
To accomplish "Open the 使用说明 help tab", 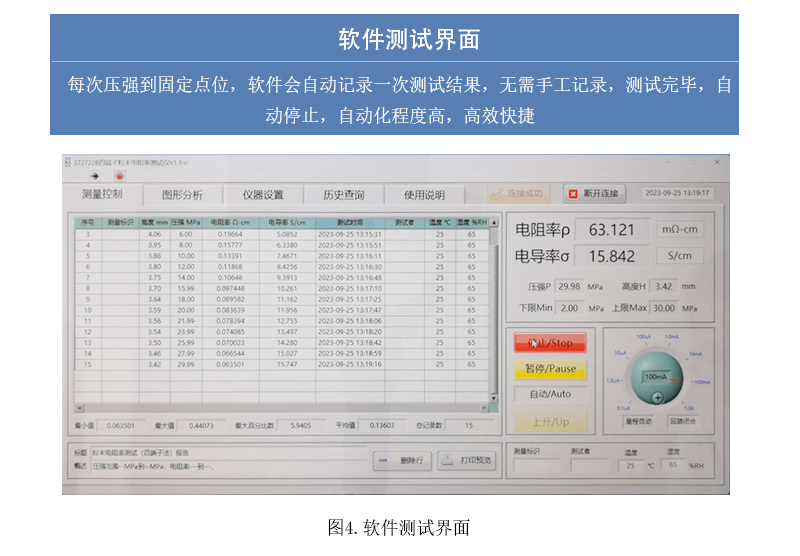I will [424, 195].
